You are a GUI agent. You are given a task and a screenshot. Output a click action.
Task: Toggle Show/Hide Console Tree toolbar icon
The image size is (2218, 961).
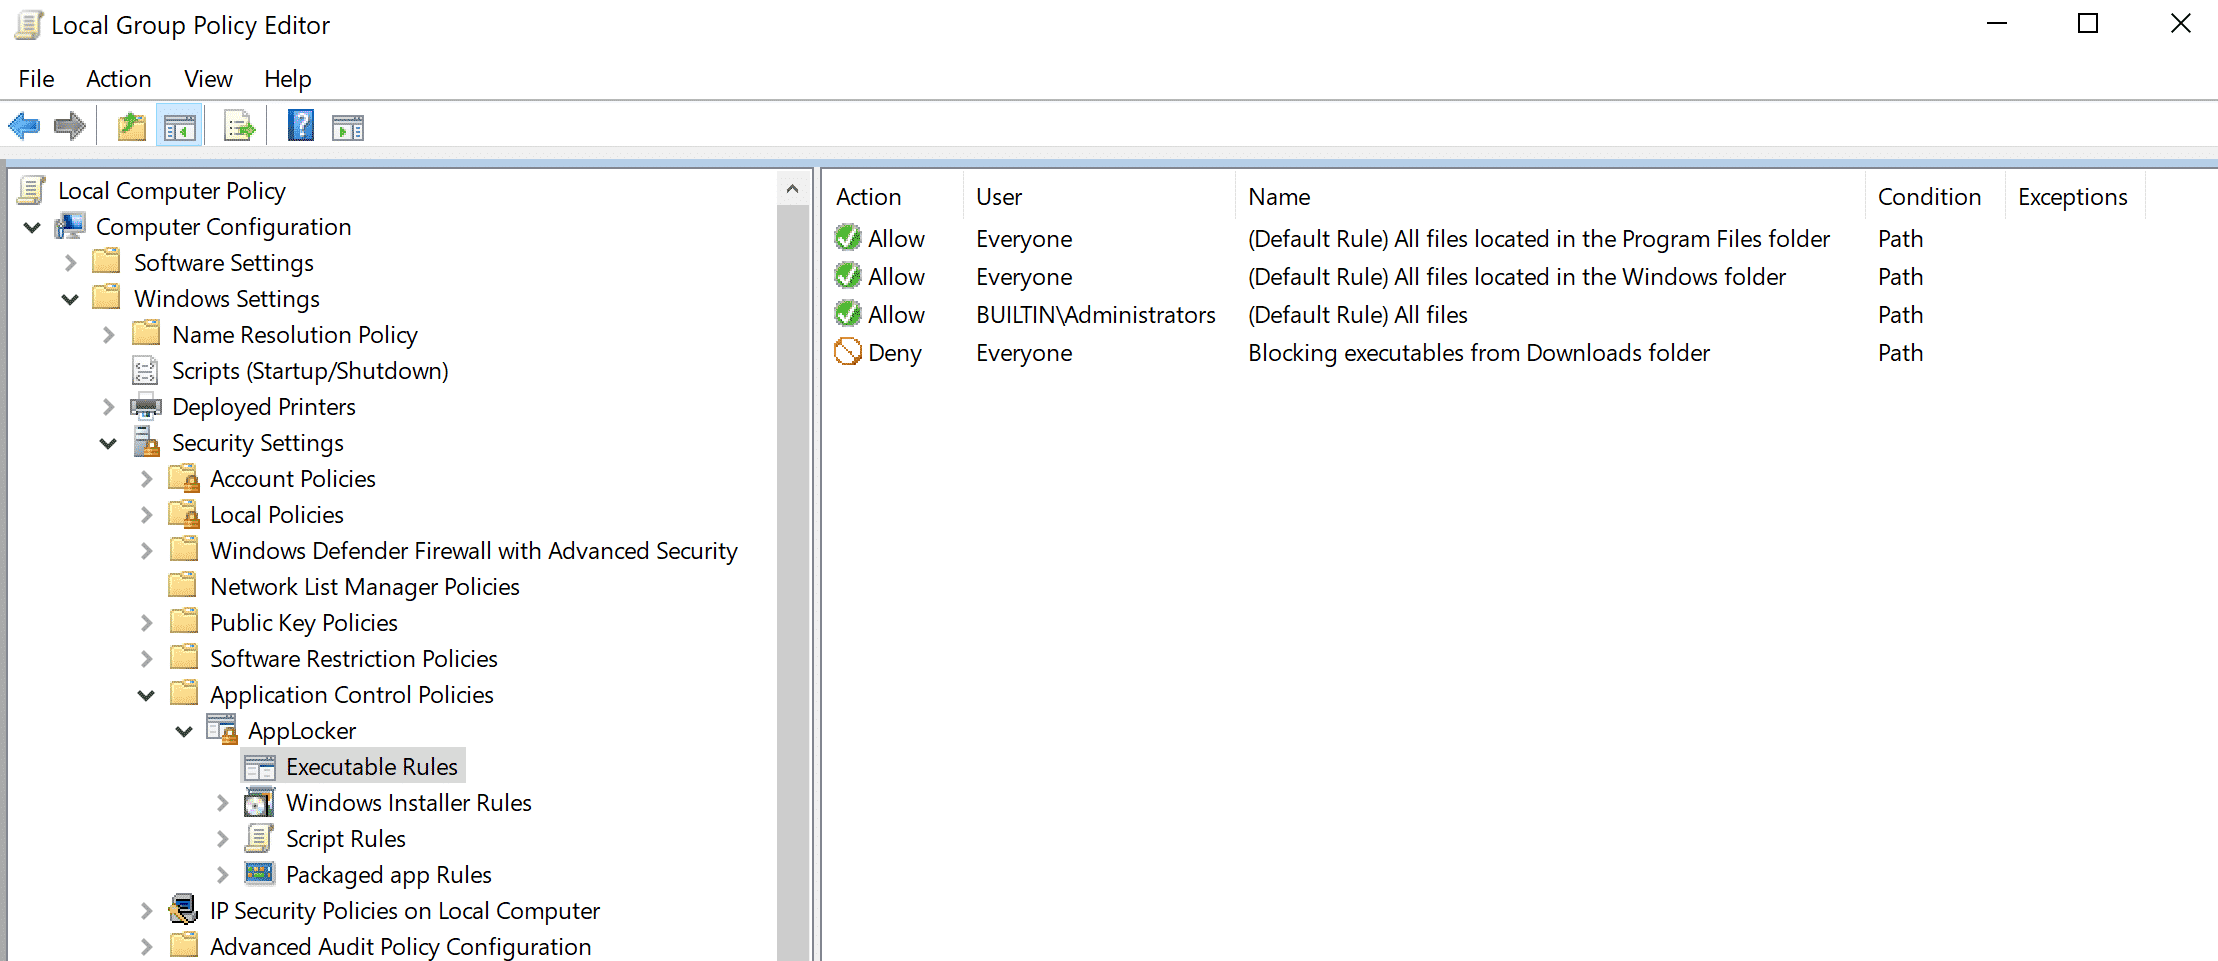coord(180,127)
